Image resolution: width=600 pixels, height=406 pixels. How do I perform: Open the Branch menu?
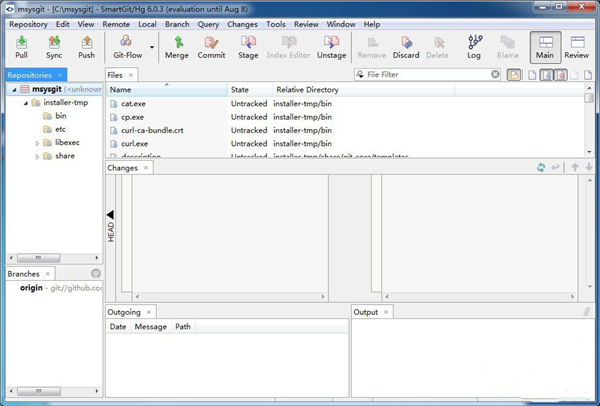(x=177, y=23)
